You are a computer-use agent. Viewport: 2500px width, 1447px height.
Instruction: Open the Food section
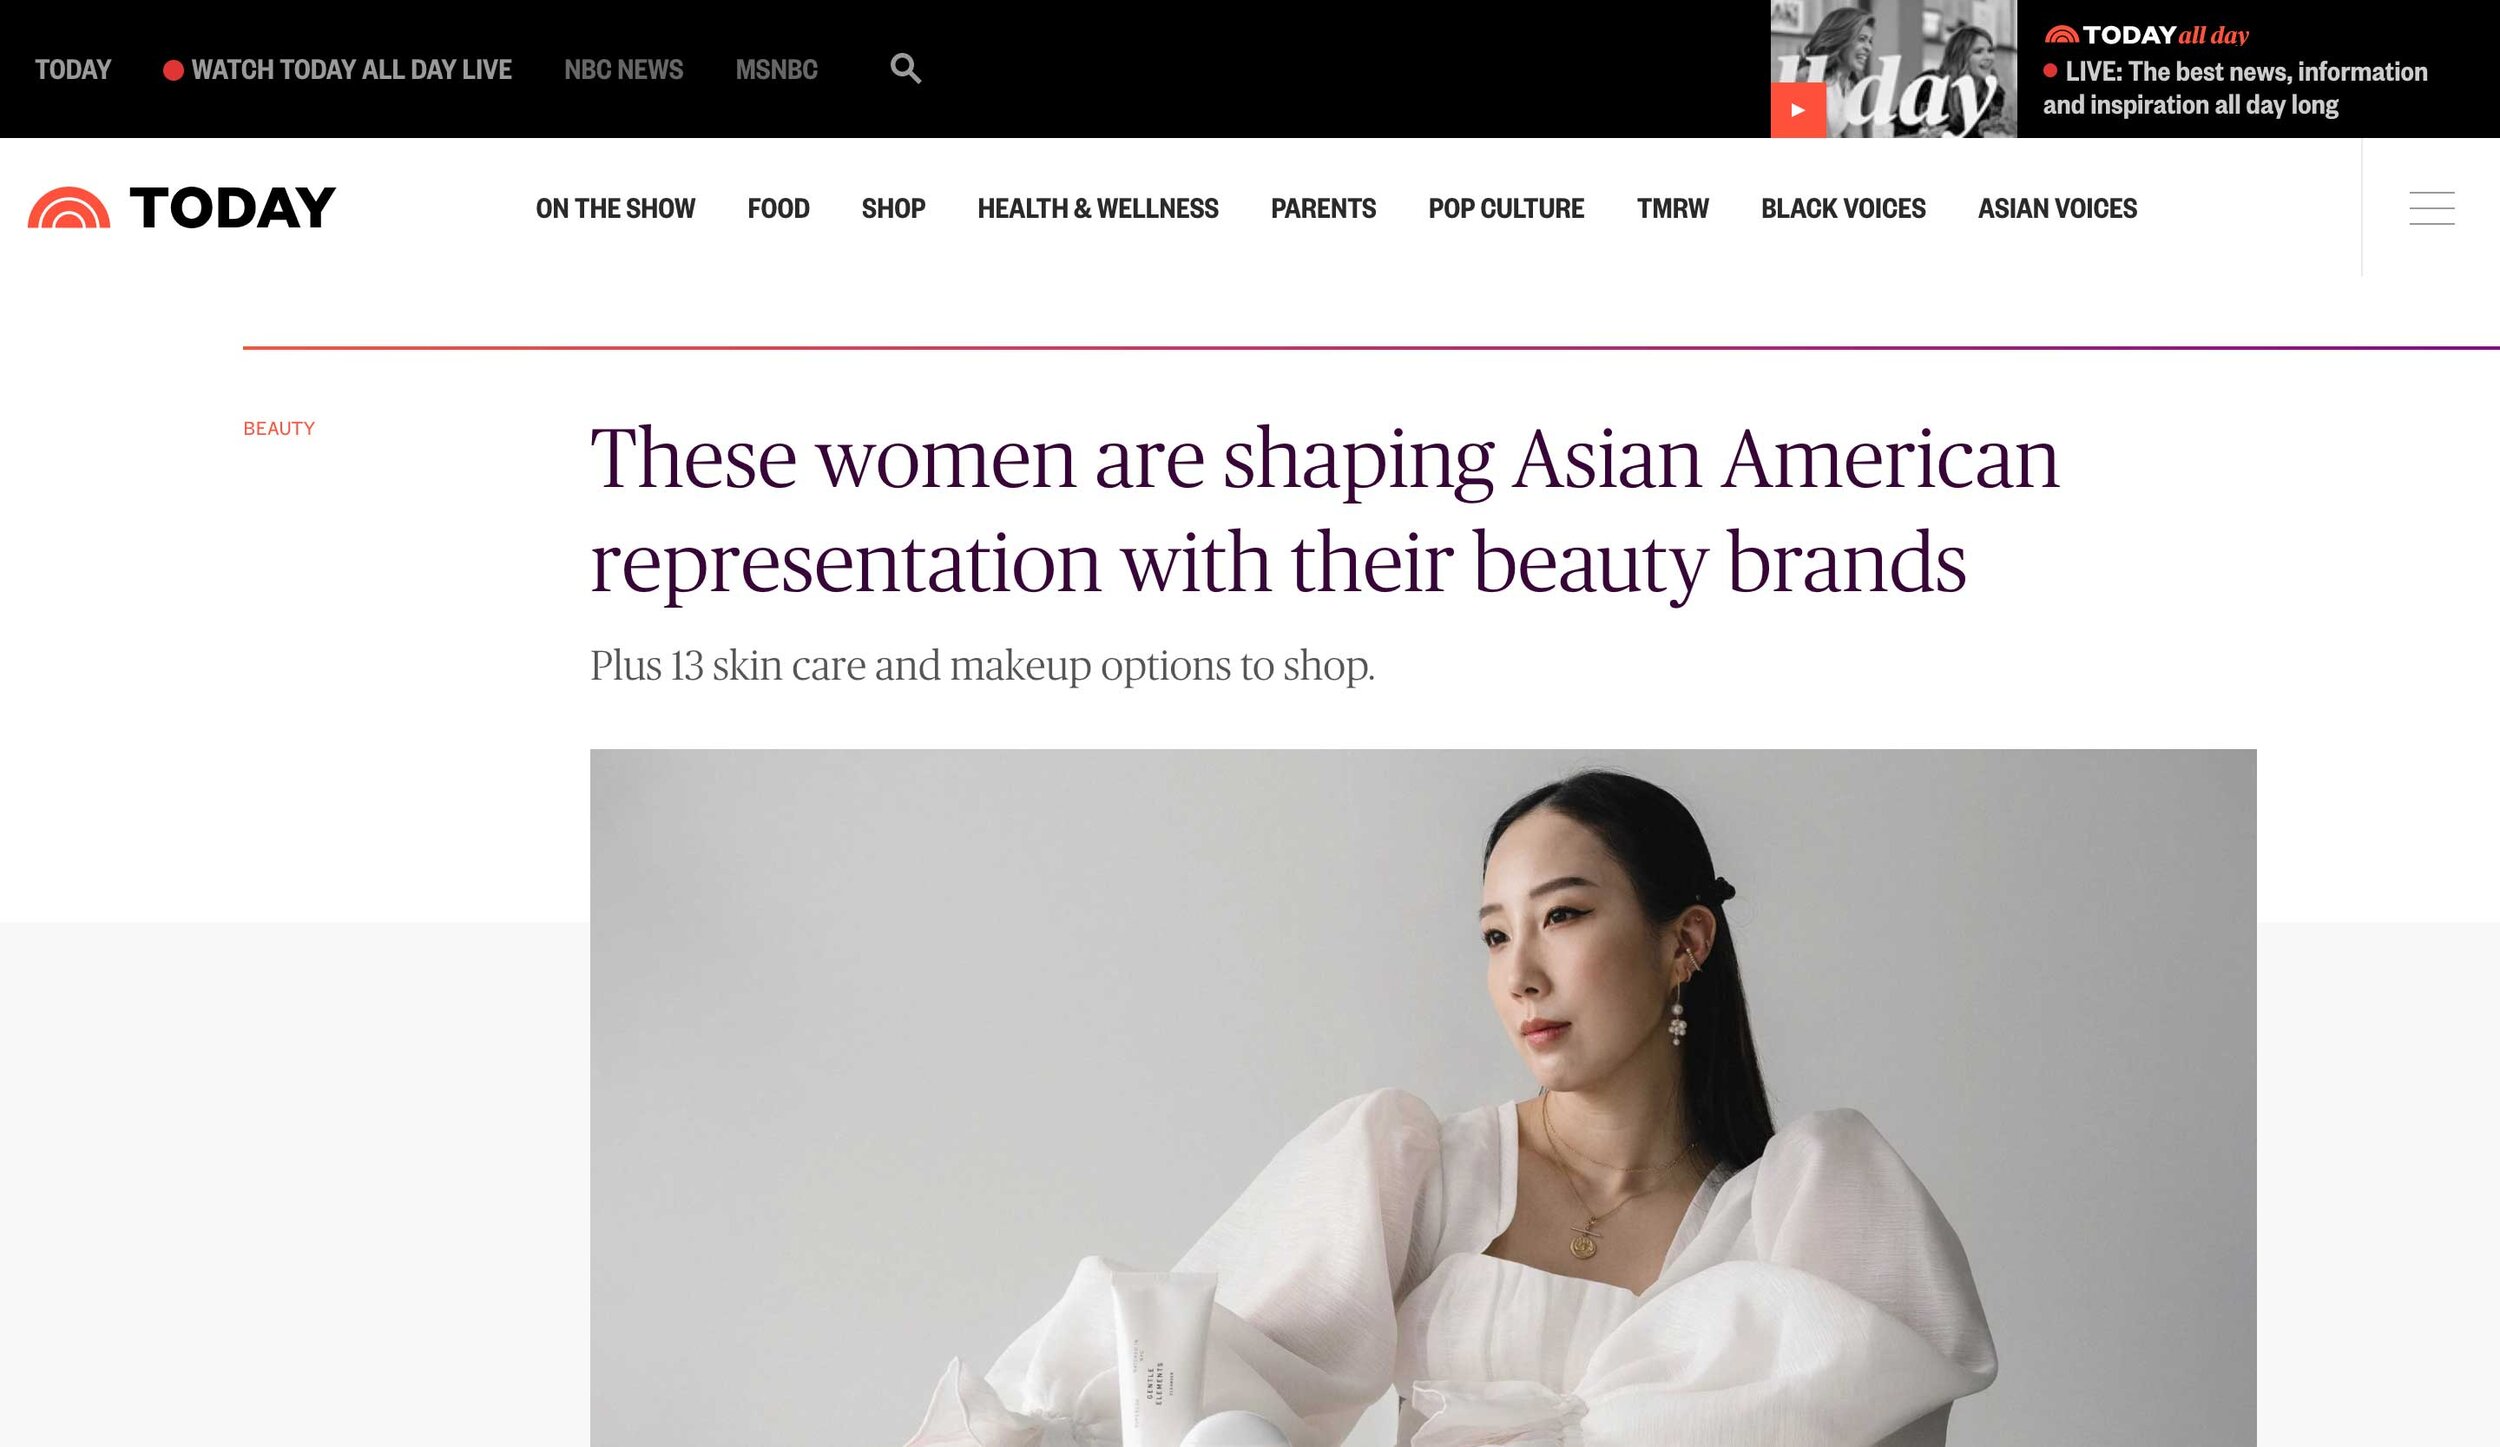[x=778, y=208]
